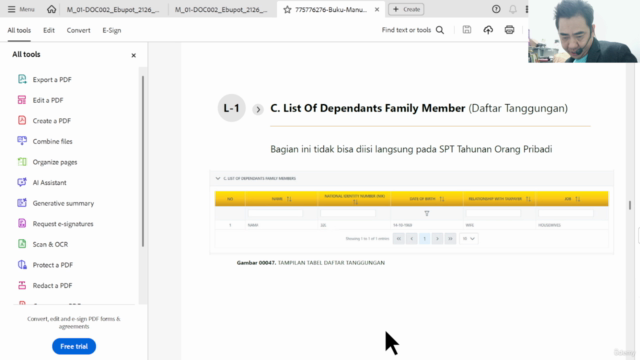
Task: Click the "C. List Of Dependants Family Member" heading
Action: [368, 108]
